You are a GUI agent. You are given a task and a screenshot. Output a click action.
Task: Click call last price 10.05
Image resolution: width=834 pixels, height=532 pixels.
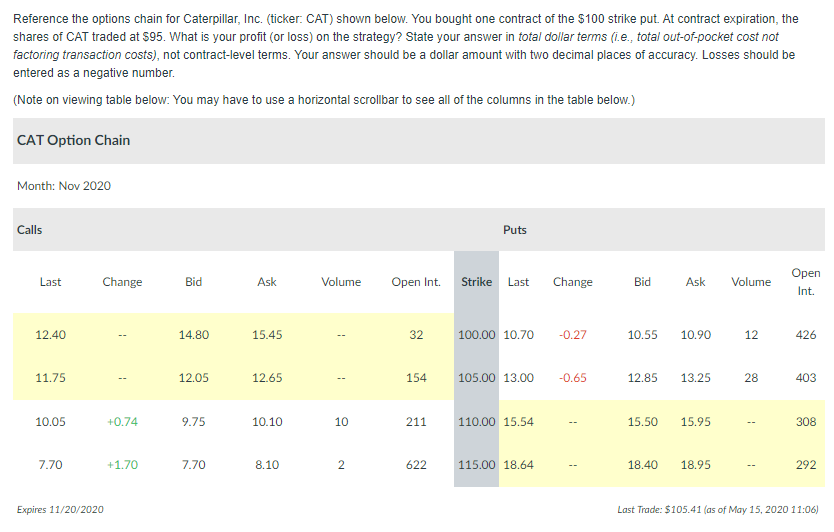click(51, 422)
